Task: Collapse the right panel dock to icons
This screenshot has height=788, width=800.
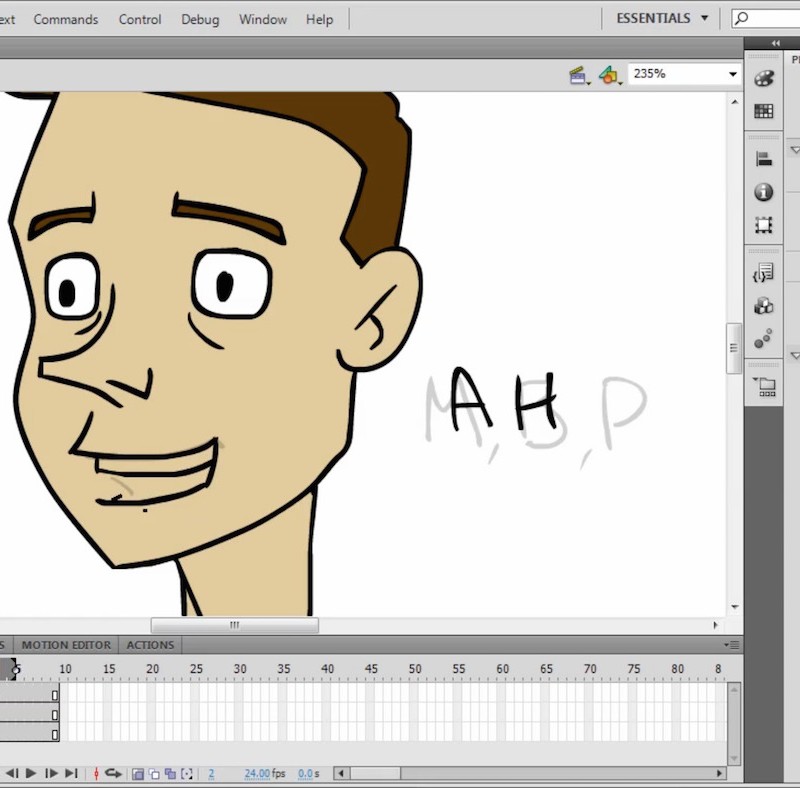Action: coord(776,43)
